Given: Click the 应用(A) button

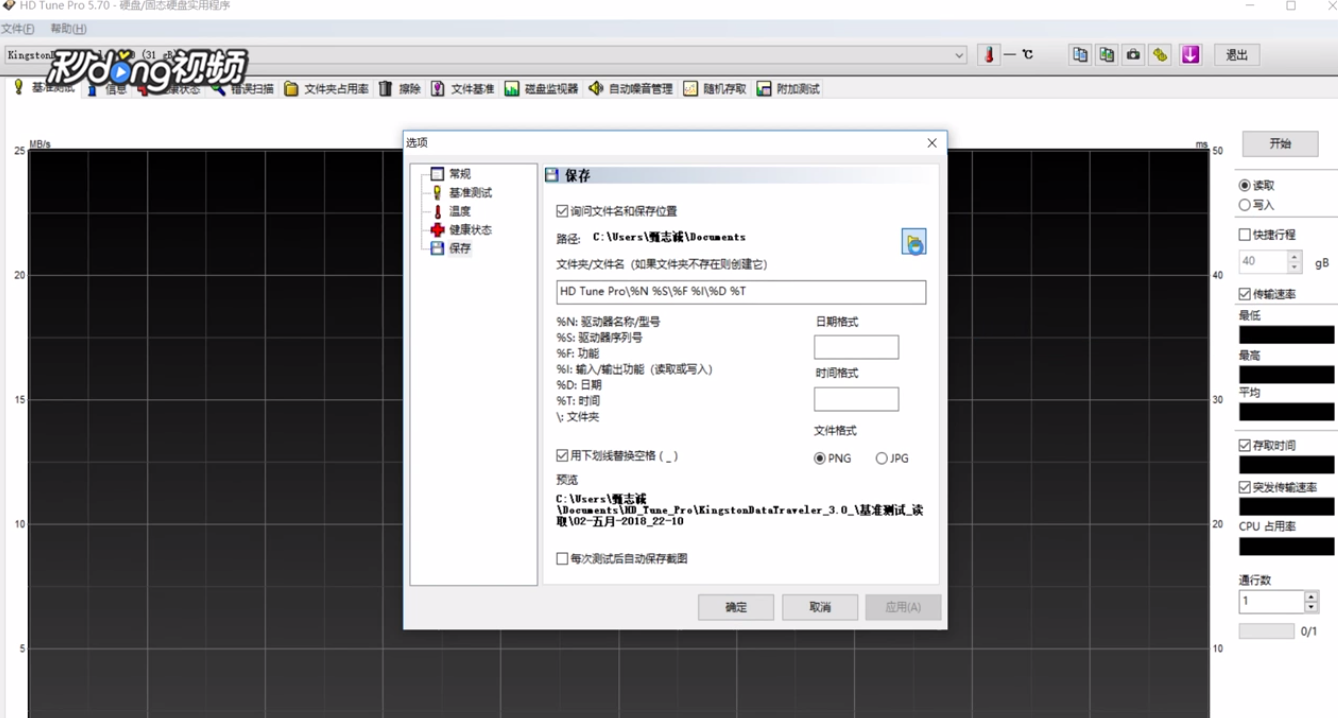Looking at the screenshot, I should click(903, 607).
